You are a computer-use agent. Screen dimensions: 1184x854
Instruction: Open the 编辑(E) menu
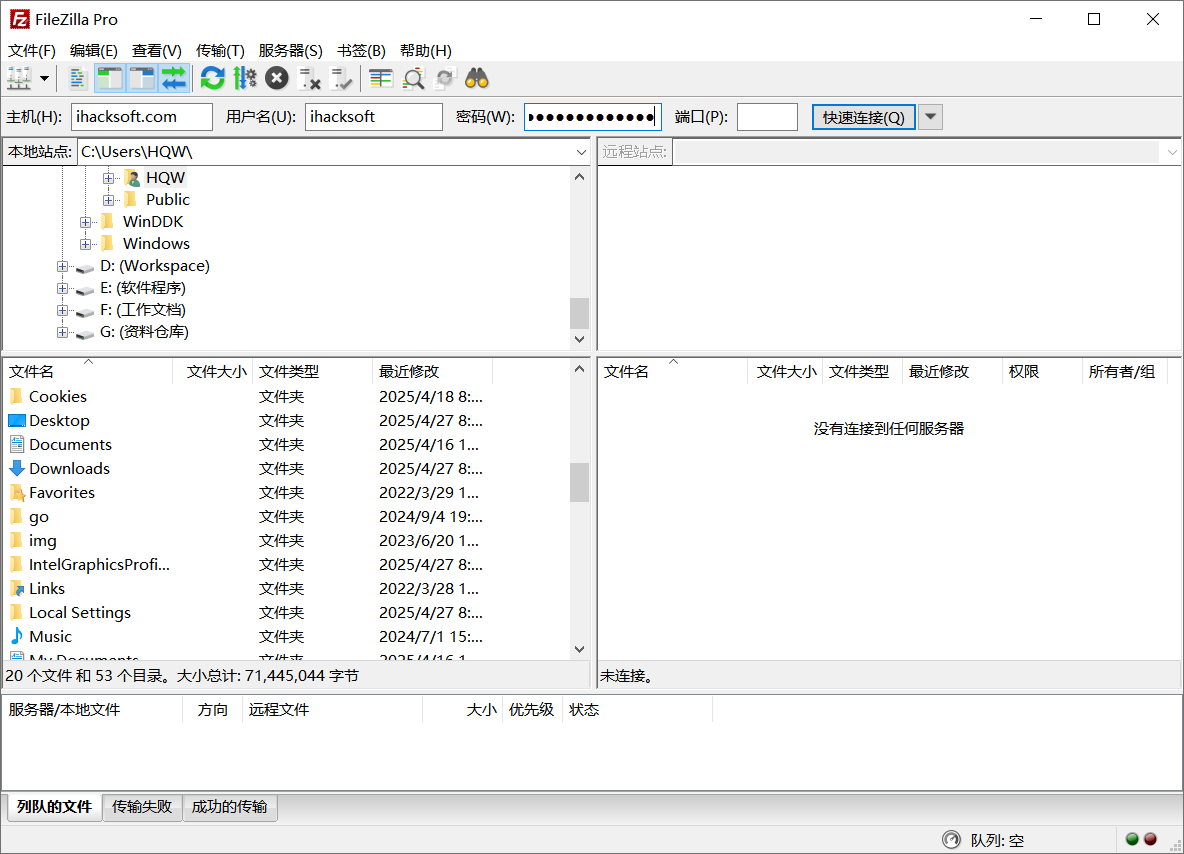point(94,51)
